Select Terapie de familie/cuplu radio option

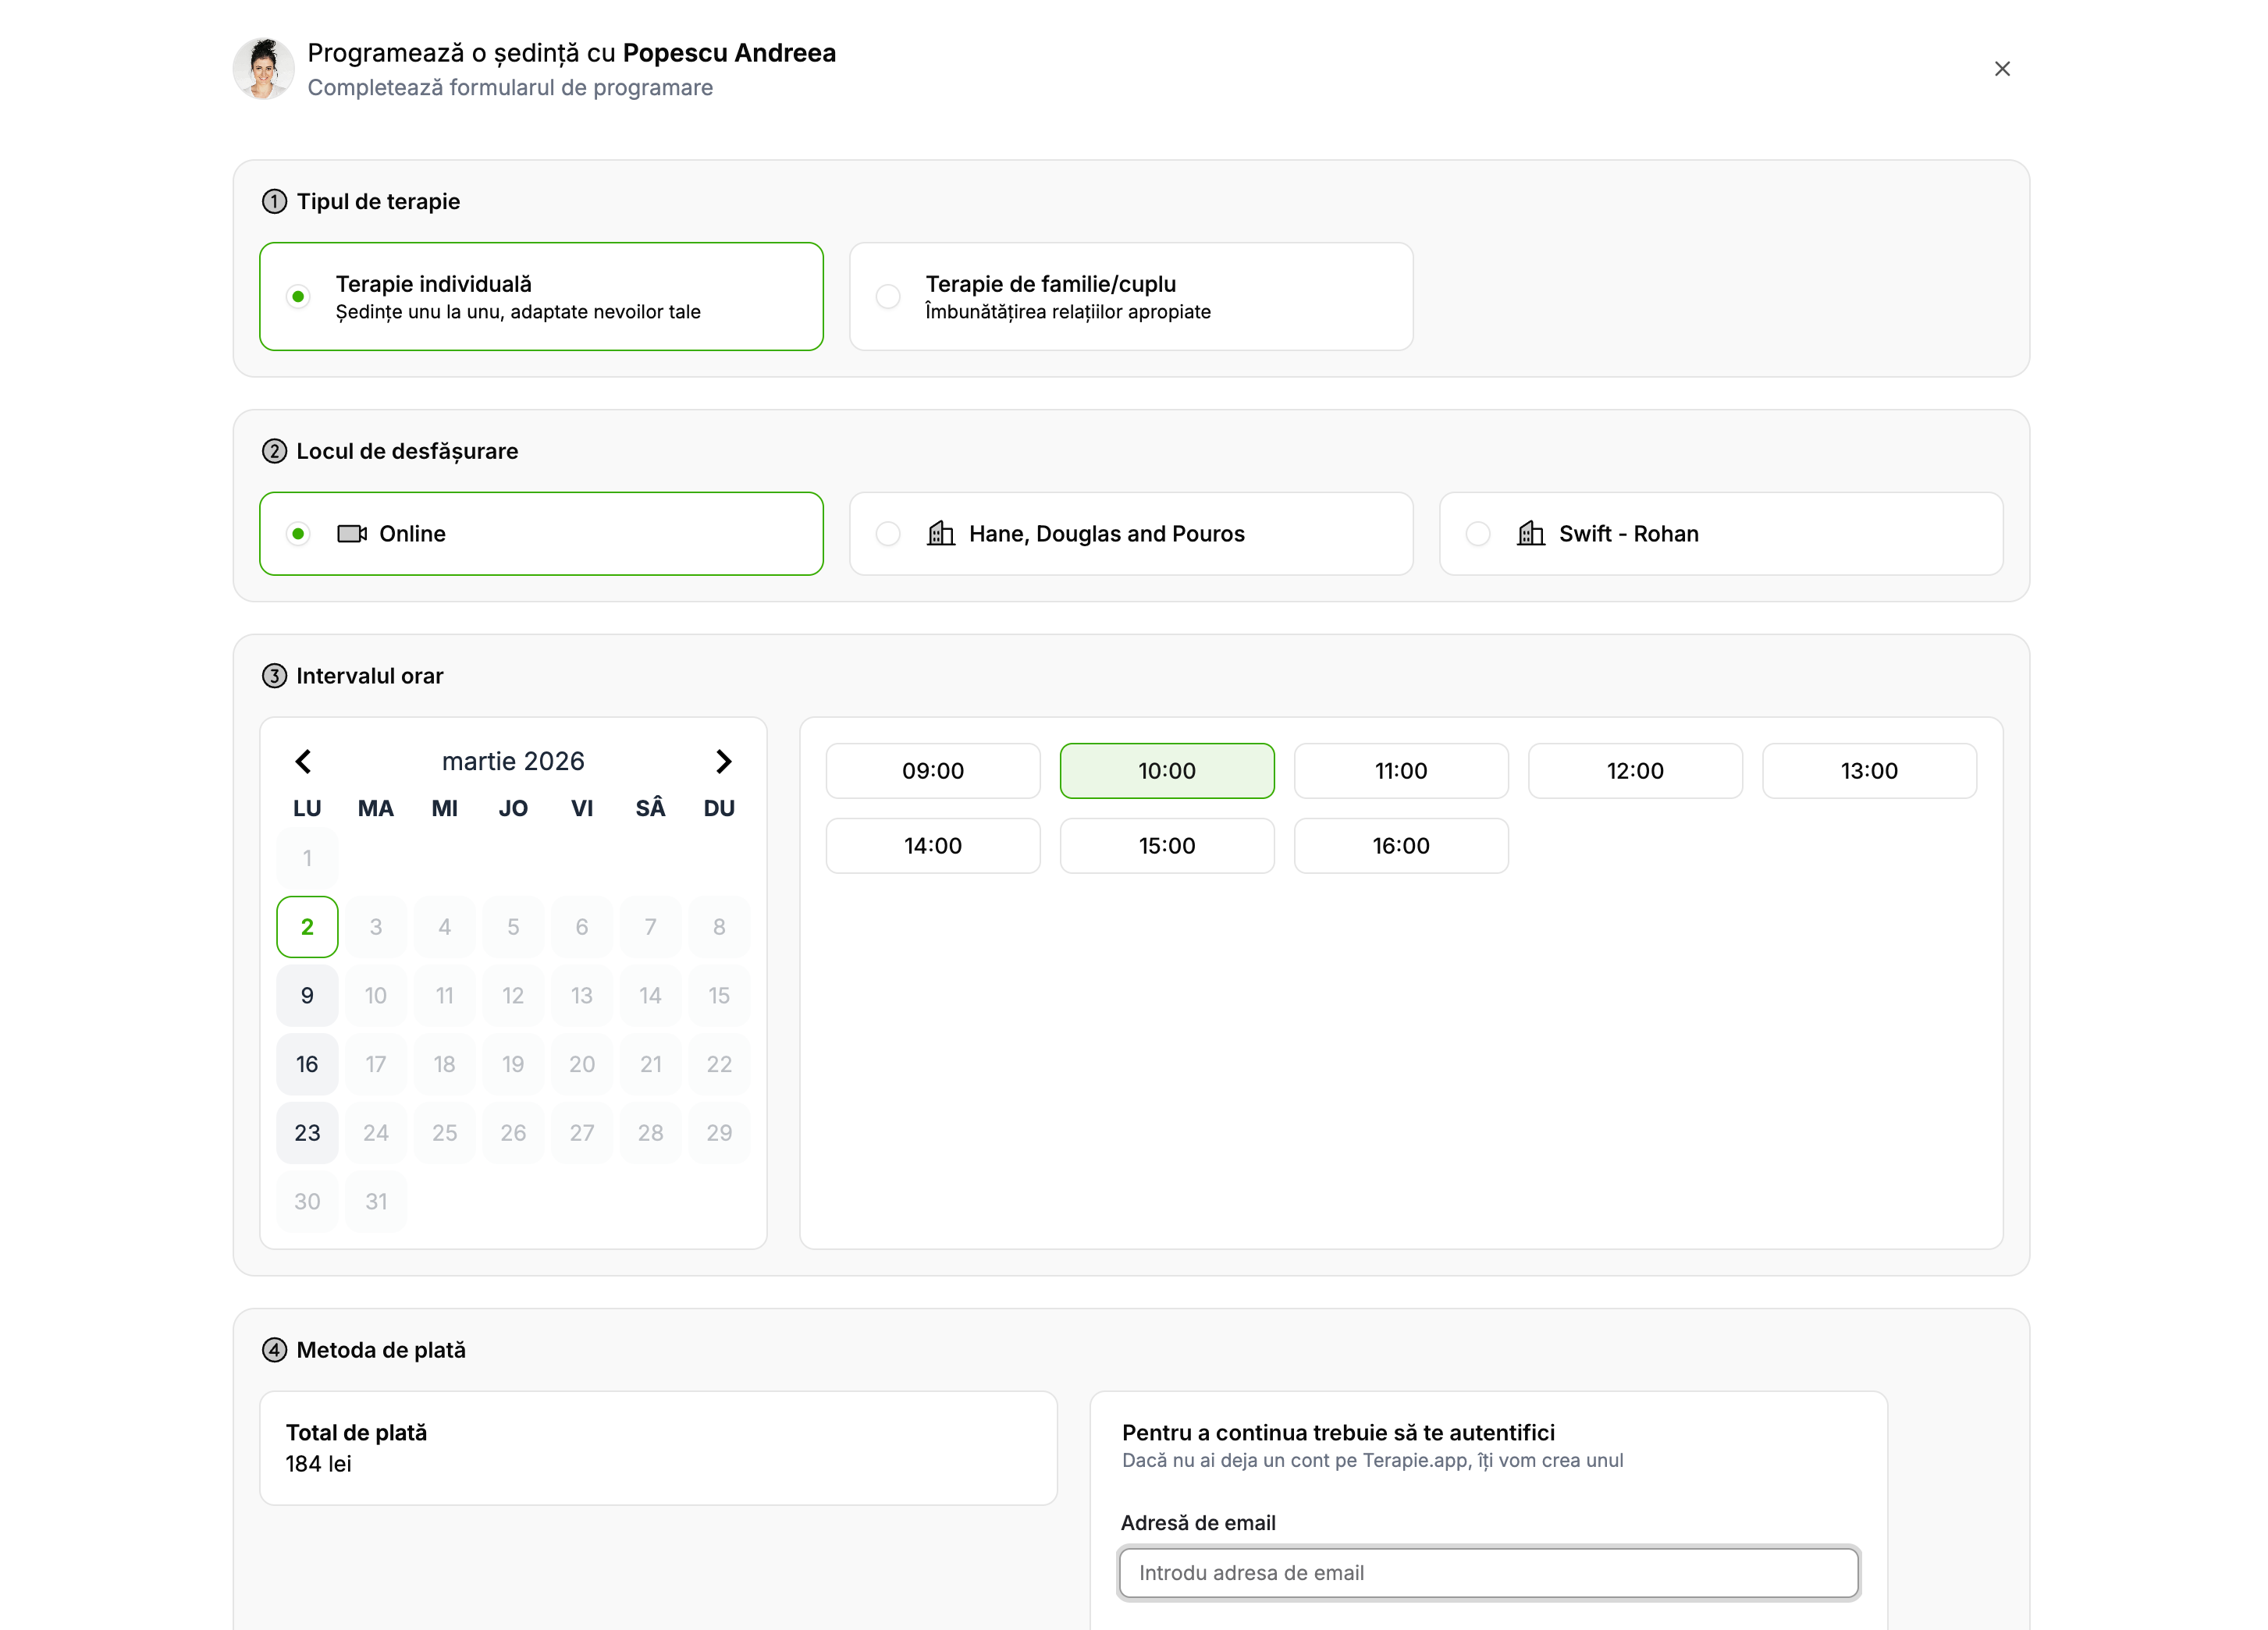coord(888,297)
